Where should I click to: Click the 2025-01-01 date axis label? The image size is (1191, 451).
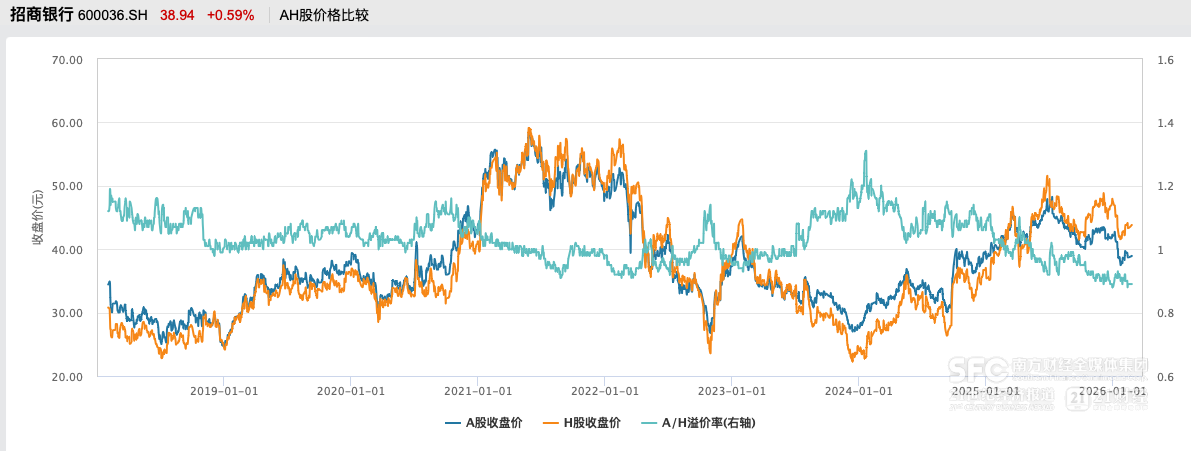point(986,391)
